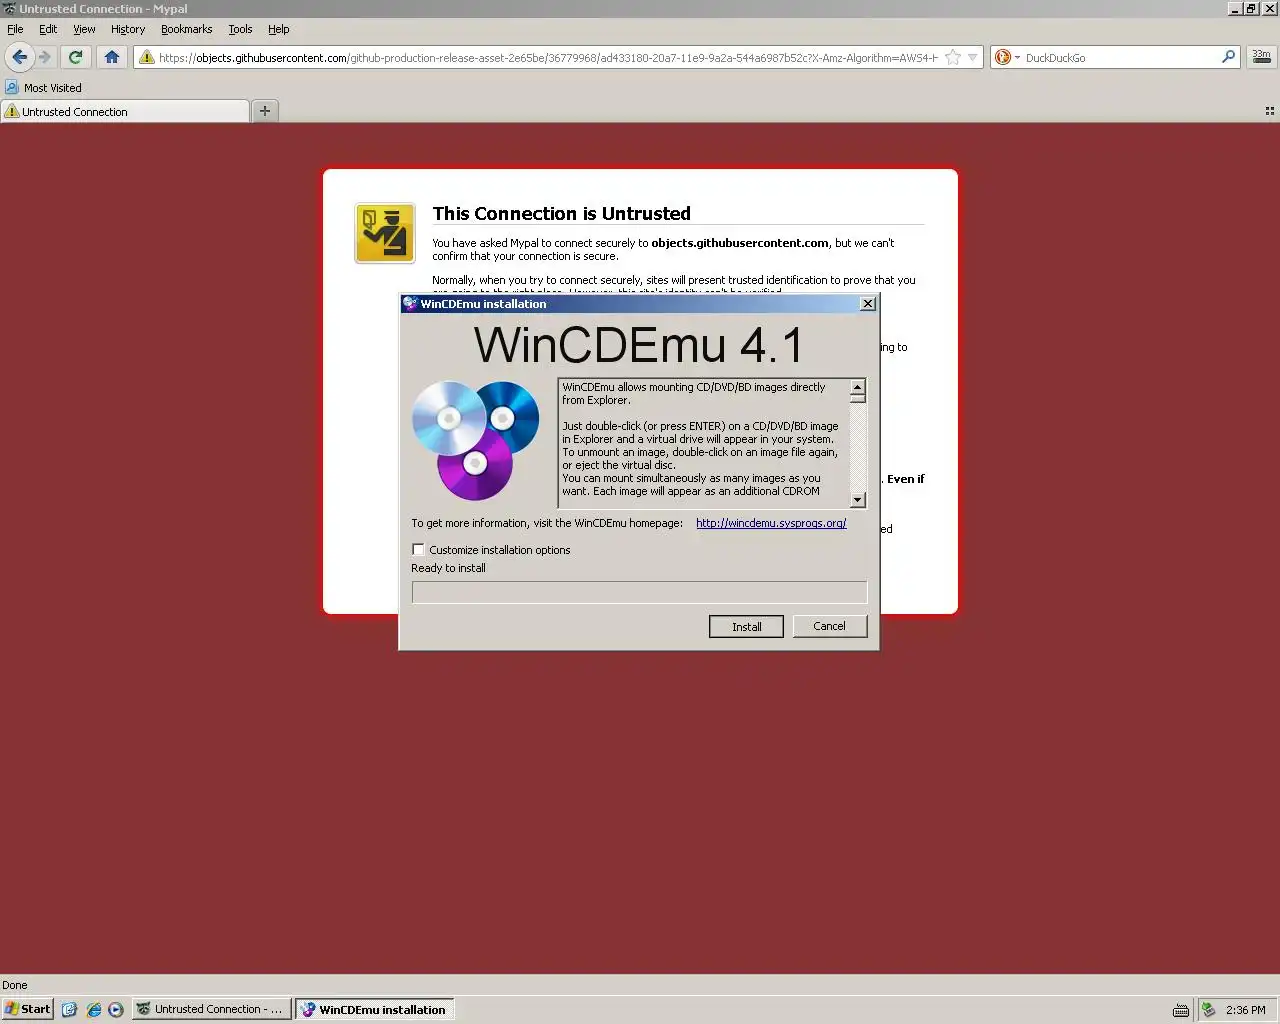Click the browser Forward arrow button
The width and height of the screenshot is (1280, 1024).
[x=44, y=57]
